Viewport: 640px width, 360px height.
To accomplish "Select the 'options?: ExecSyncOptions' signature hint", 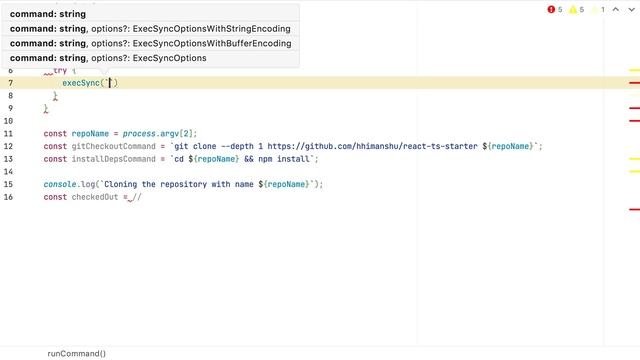I will [151, 58].
